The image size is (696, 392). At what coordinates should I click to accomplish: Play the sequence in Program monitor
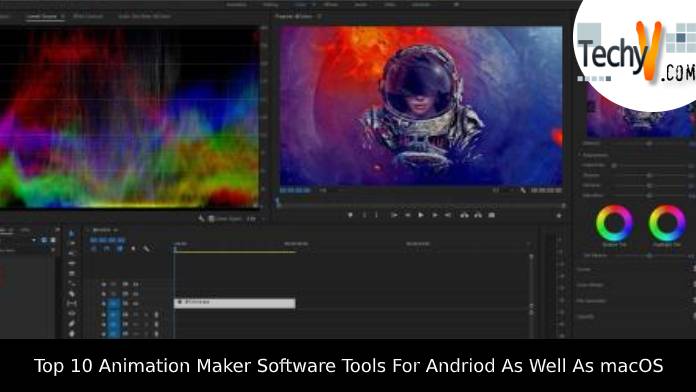[x=421, y=215]
